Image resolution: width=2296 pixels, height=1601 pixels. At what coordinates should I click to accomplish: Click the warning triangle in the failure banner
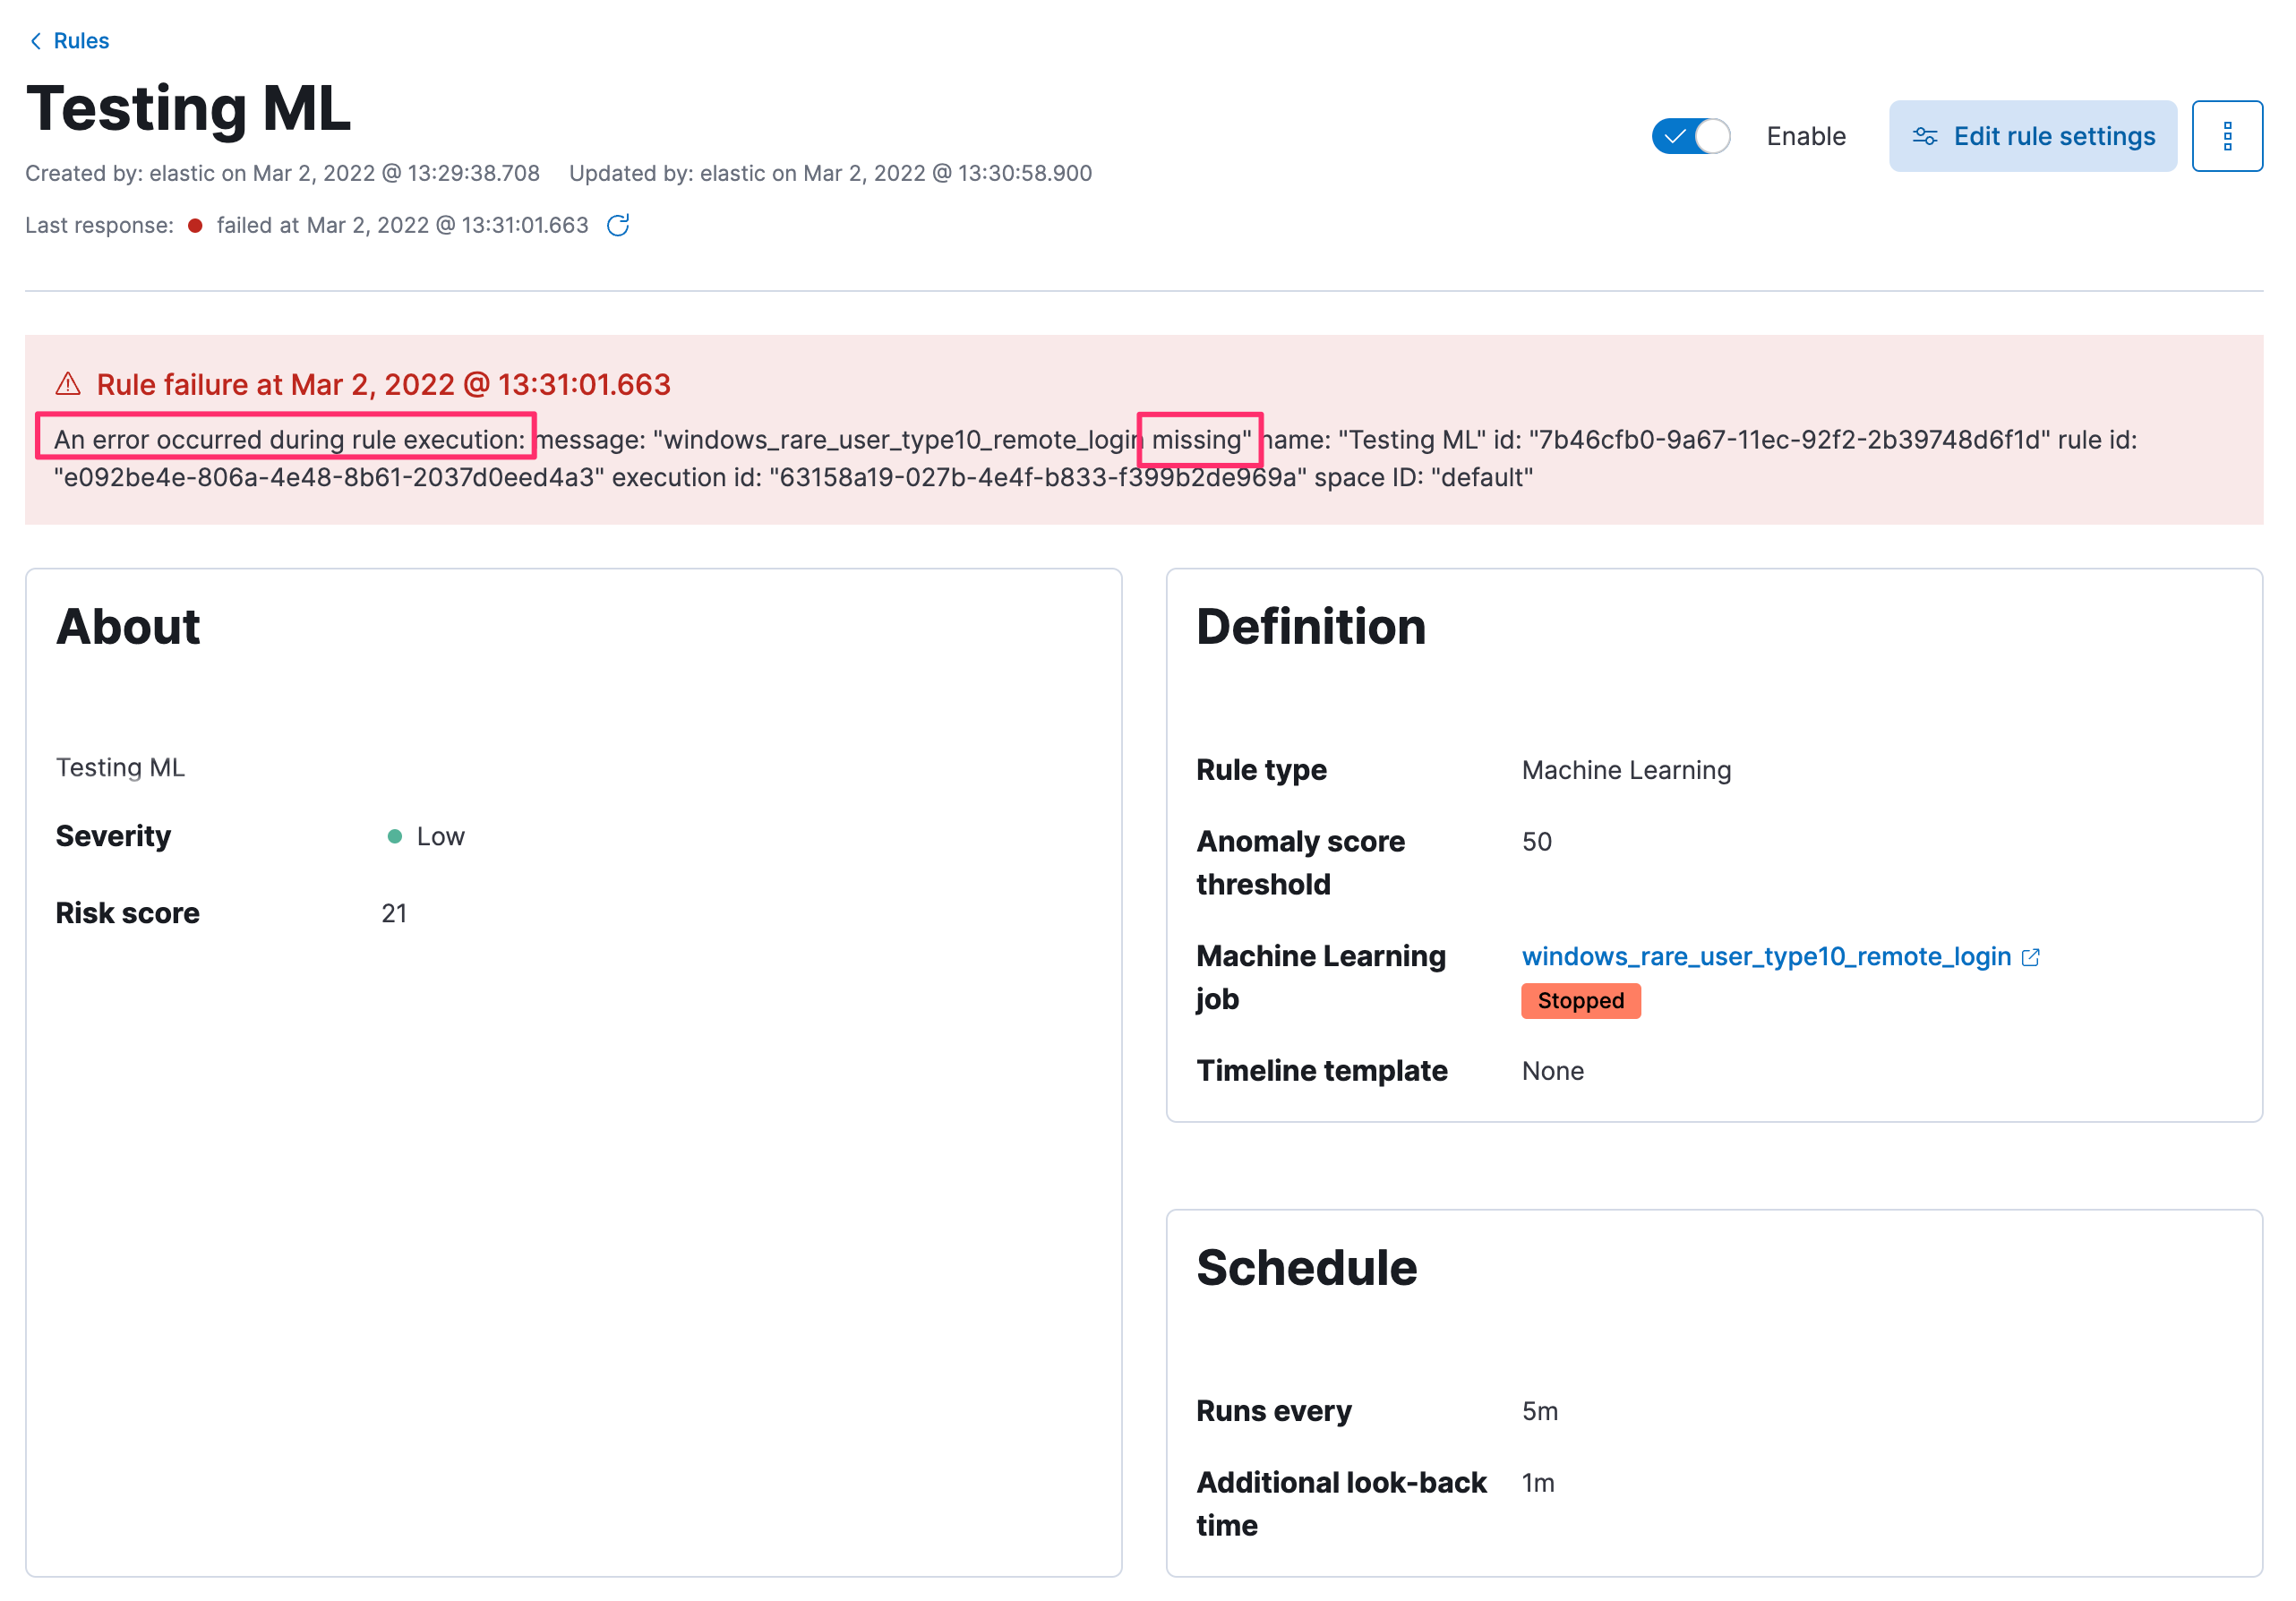coord(66,384)
